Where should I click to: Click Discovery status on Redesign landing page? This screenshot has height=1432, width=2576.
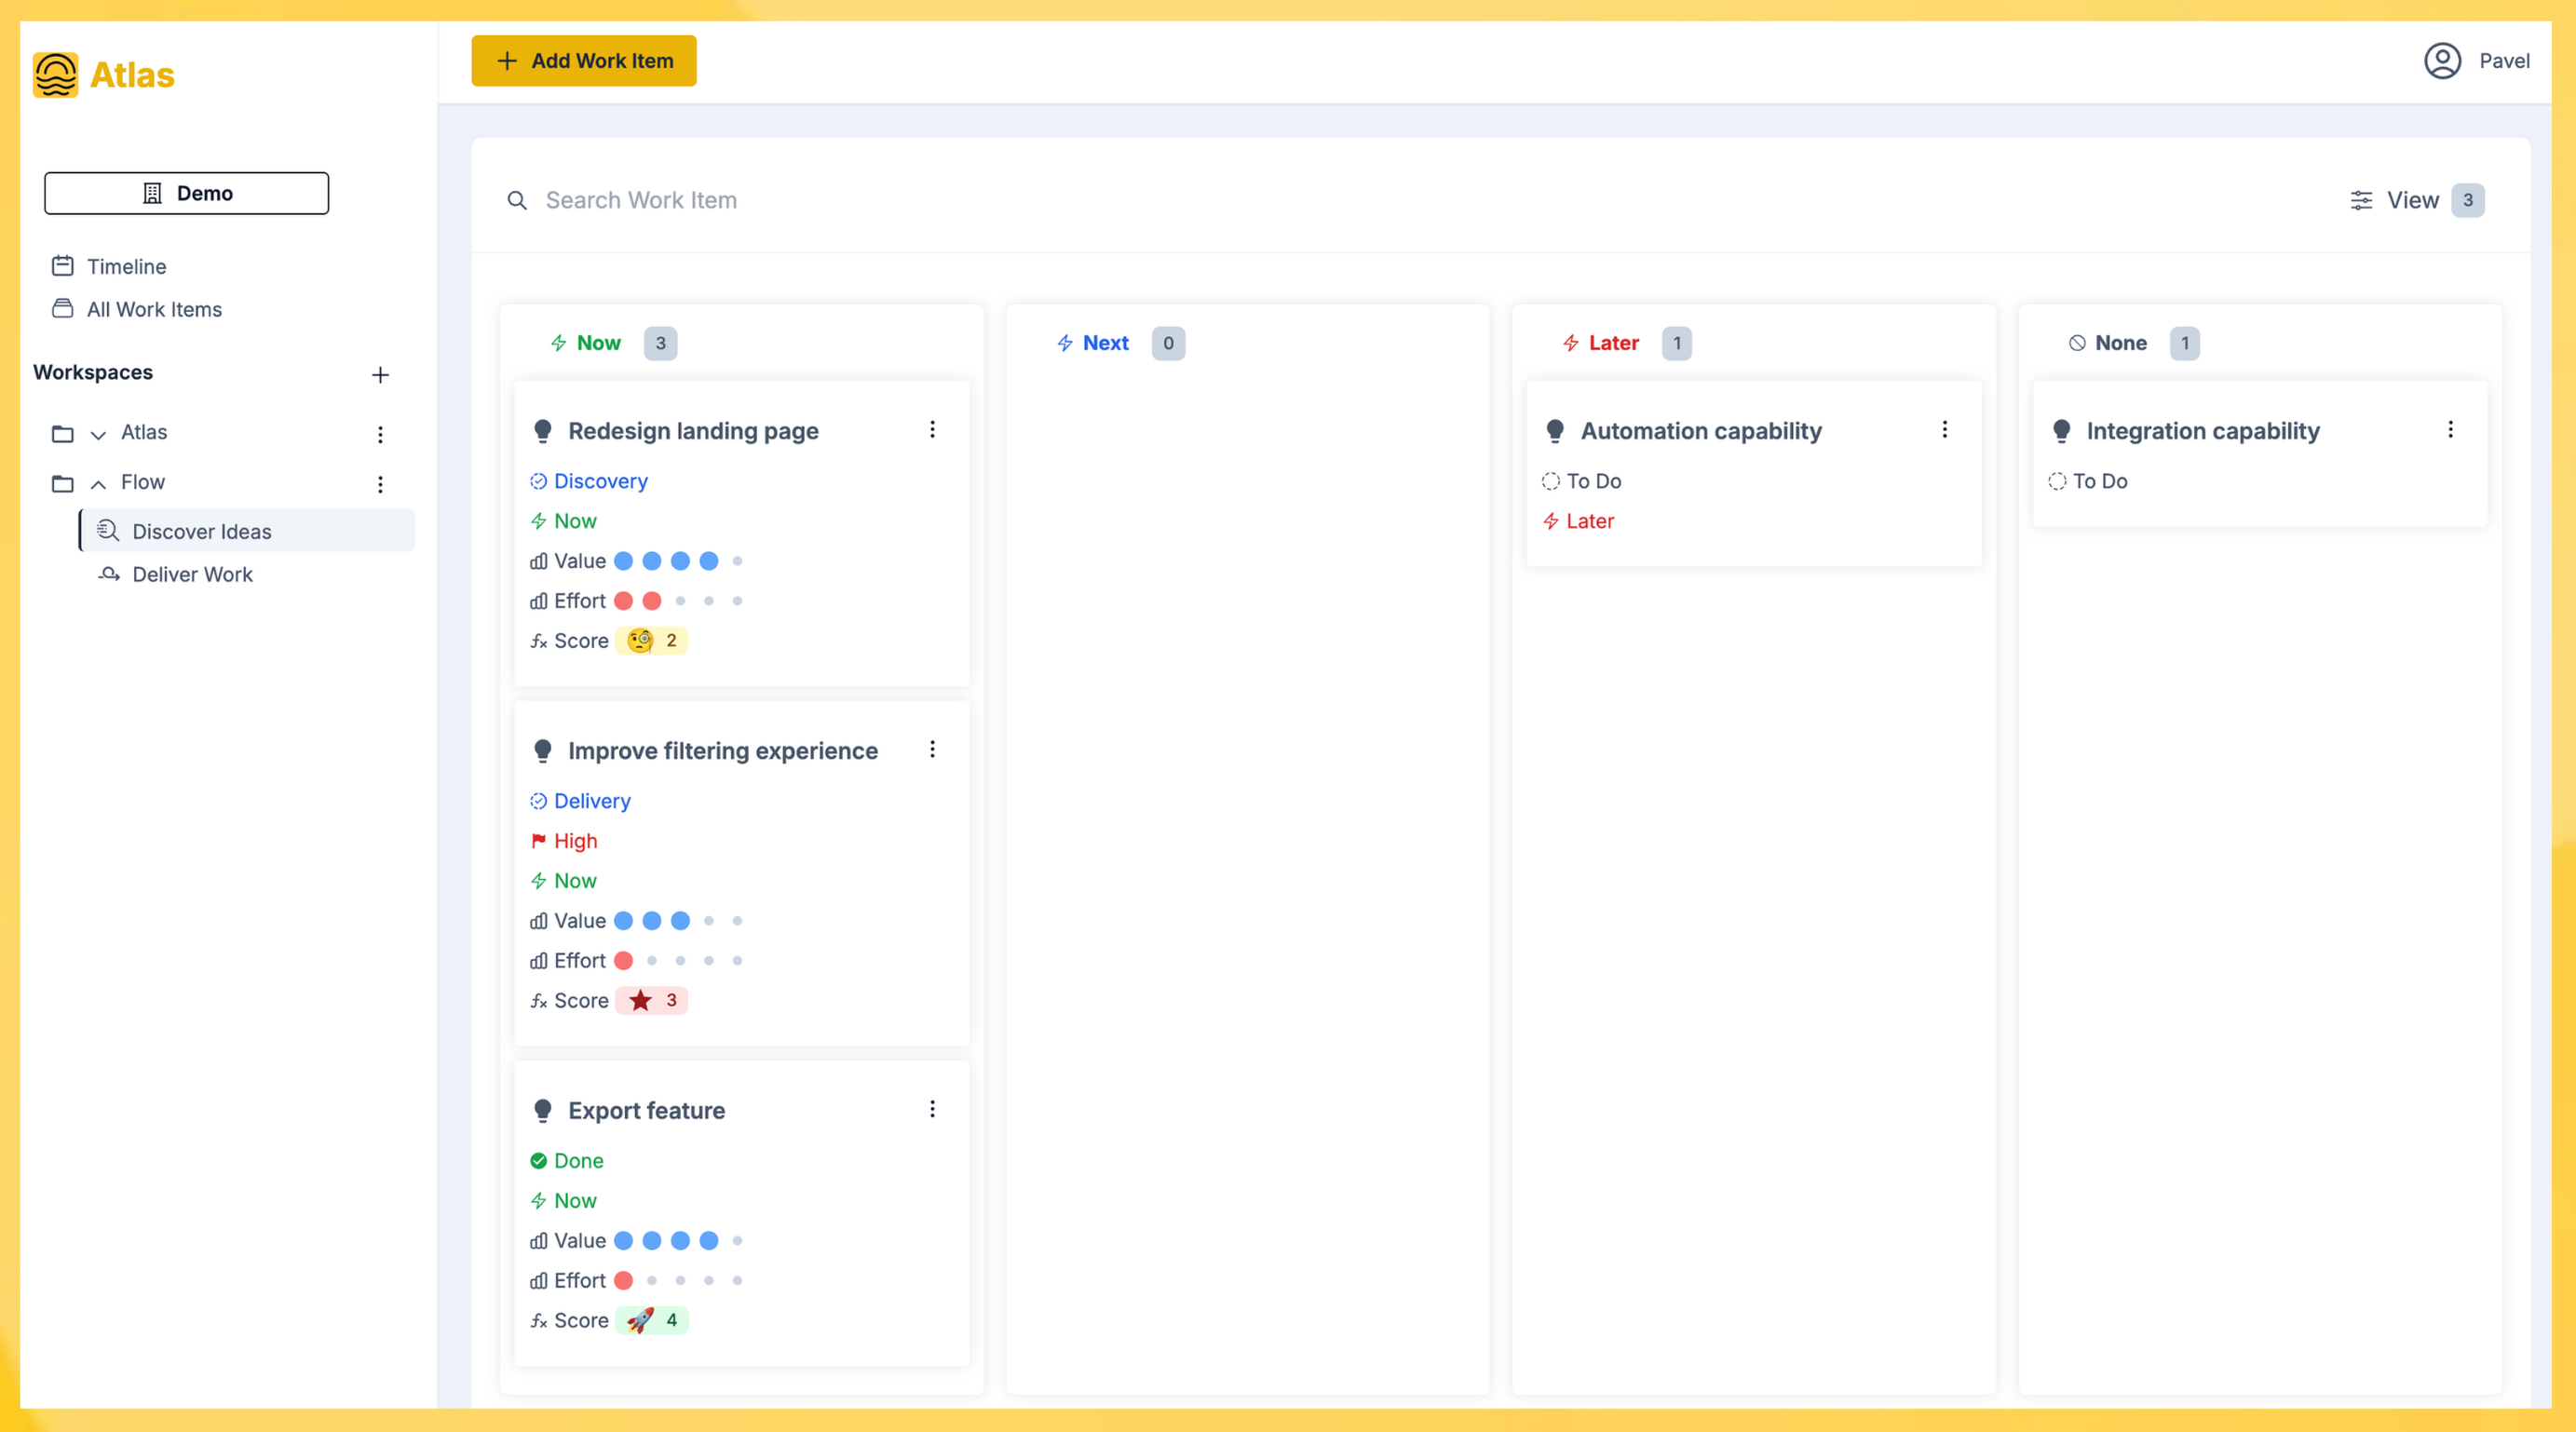(599, 481)
